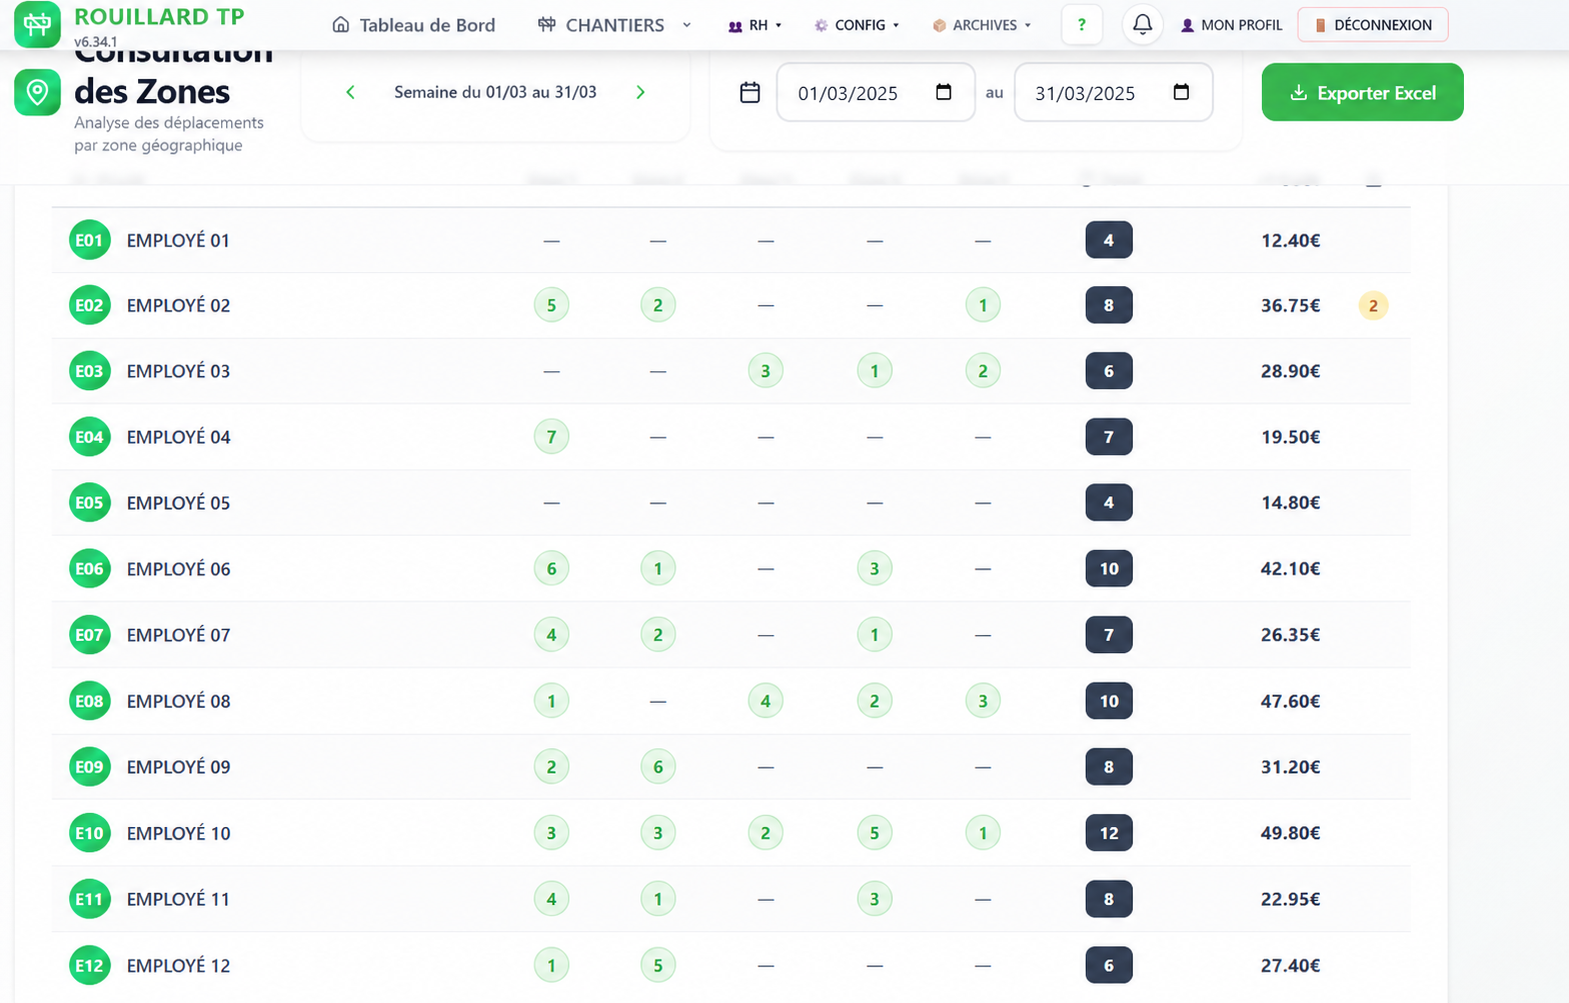Viewport: 1569px width, 1003px height.
Task: Click the 49.80€ amount for Employé 10
Action: [x=1290, y=833]
